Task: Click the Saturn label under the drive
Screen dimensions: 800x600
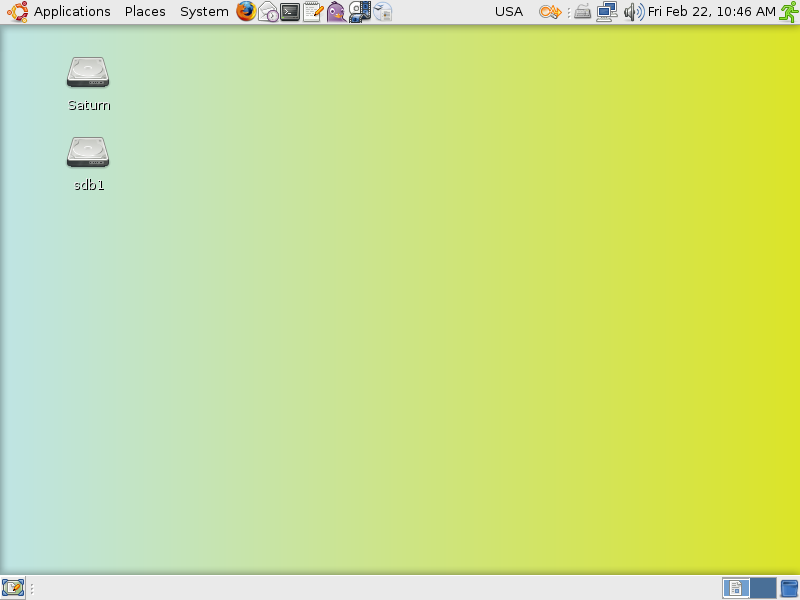Action: pyautogui.click(x=89, y=105)
